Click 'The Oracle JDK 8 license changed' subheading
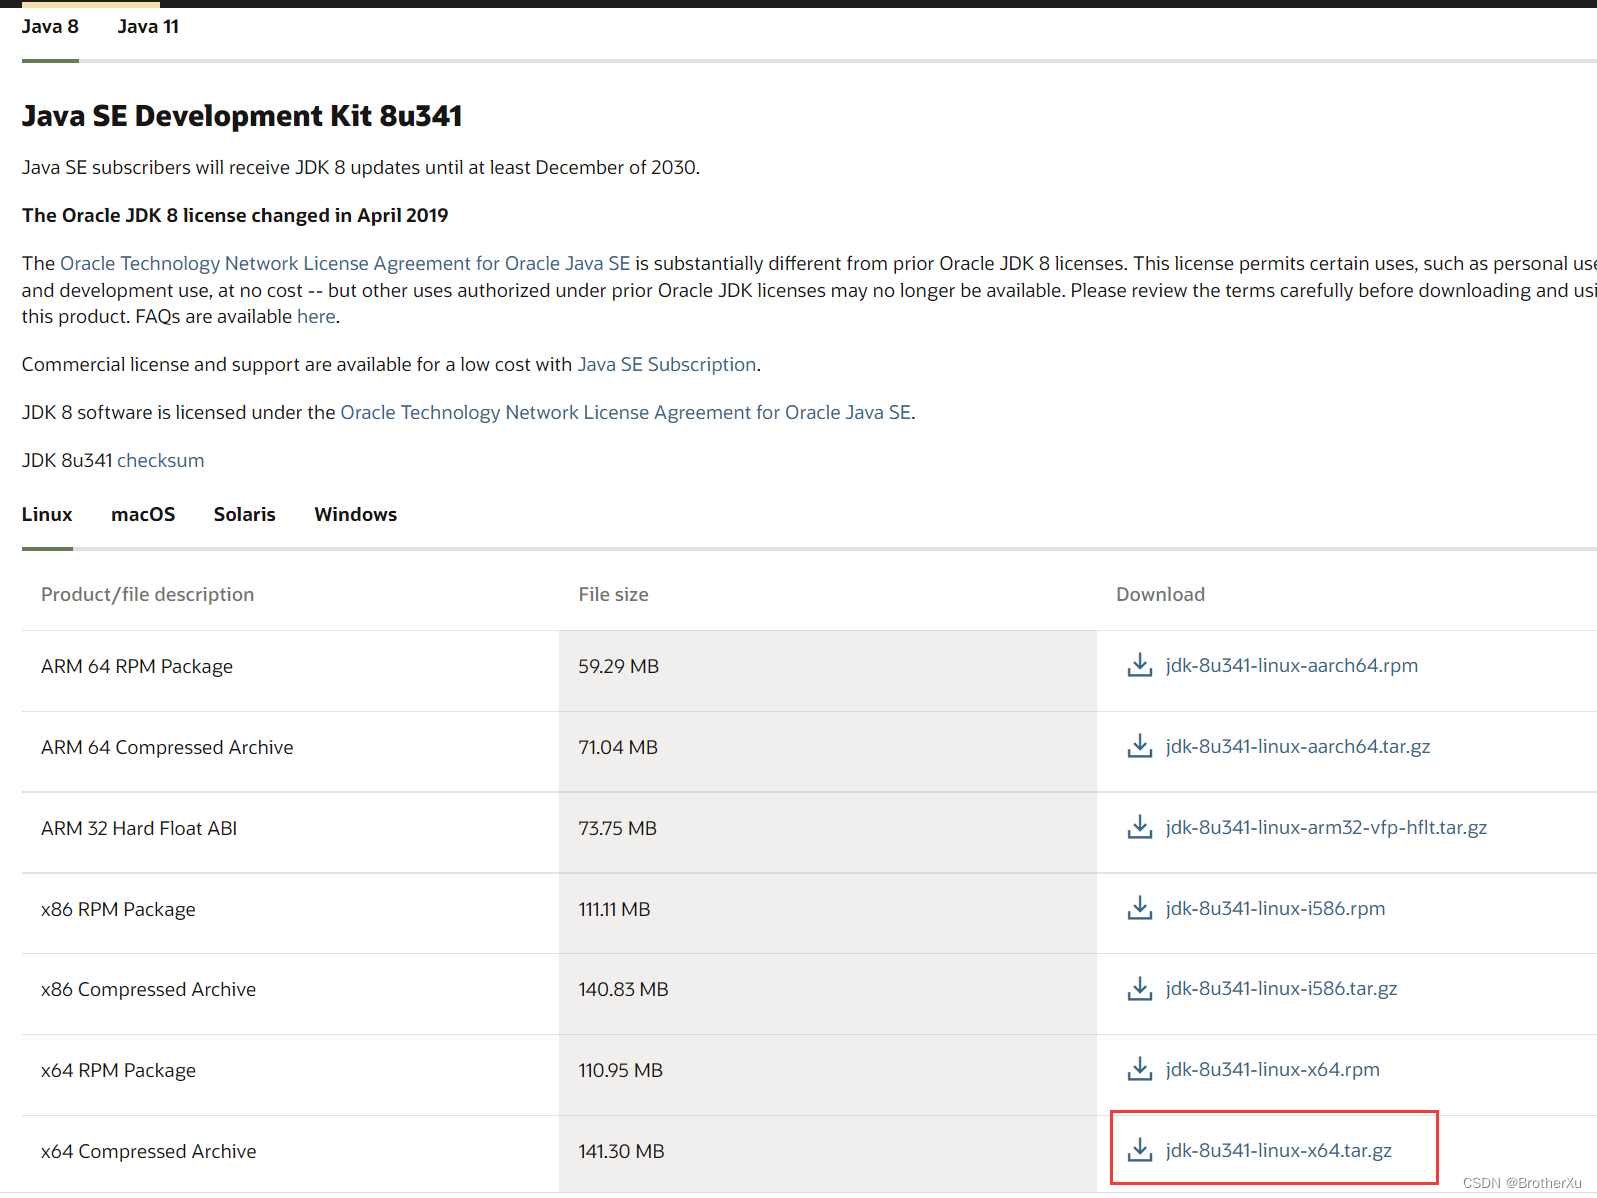1597x1198 pixels. click(235, 215)
